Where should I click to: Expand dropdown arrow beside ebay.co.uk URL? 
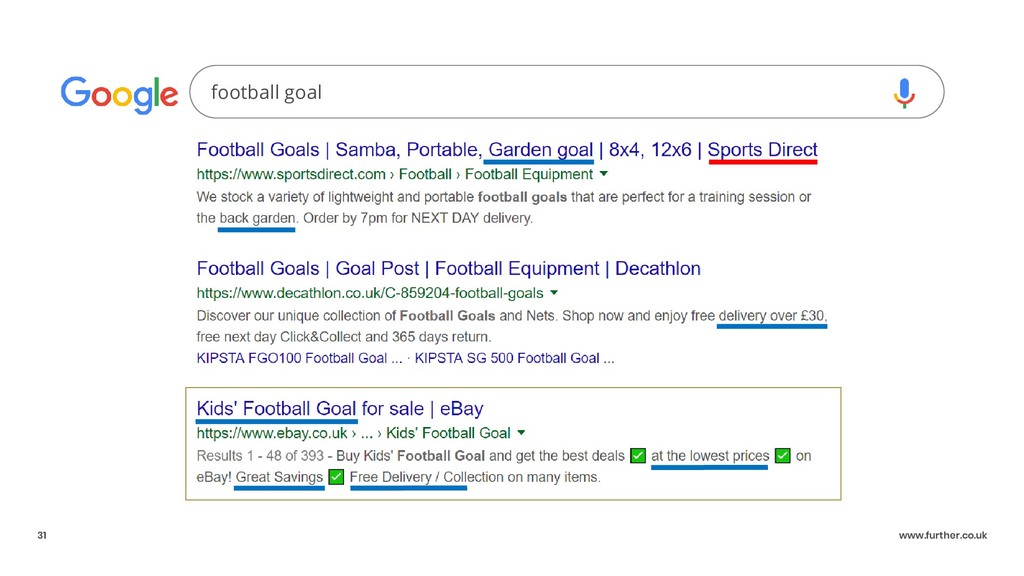pyautogui.click(x=521, y=432)
